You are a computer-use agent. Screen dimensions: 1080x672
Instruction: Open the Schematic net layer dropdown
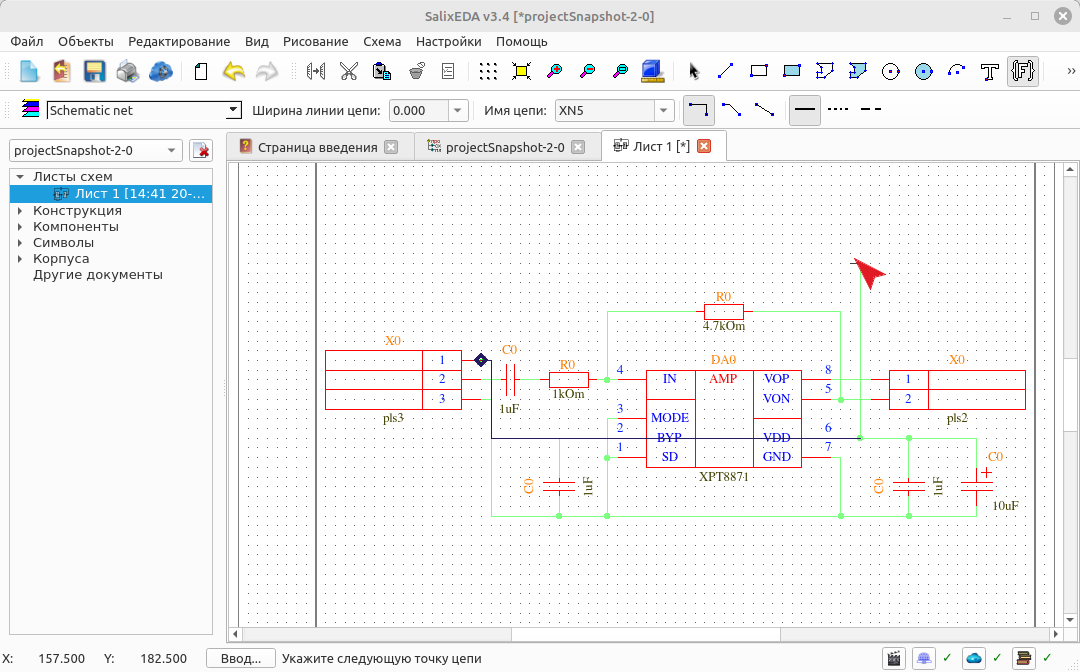[x=233, y=109]
